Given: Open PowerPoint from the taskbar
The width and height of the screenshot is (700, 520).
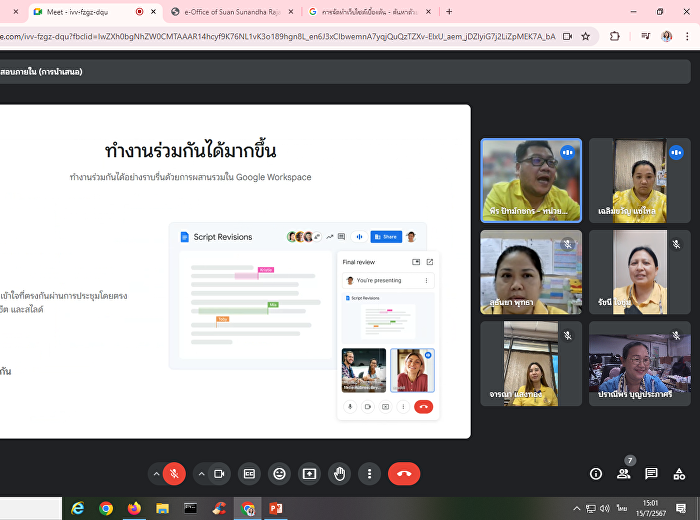Looking at the screenshot, I should 275,508.
